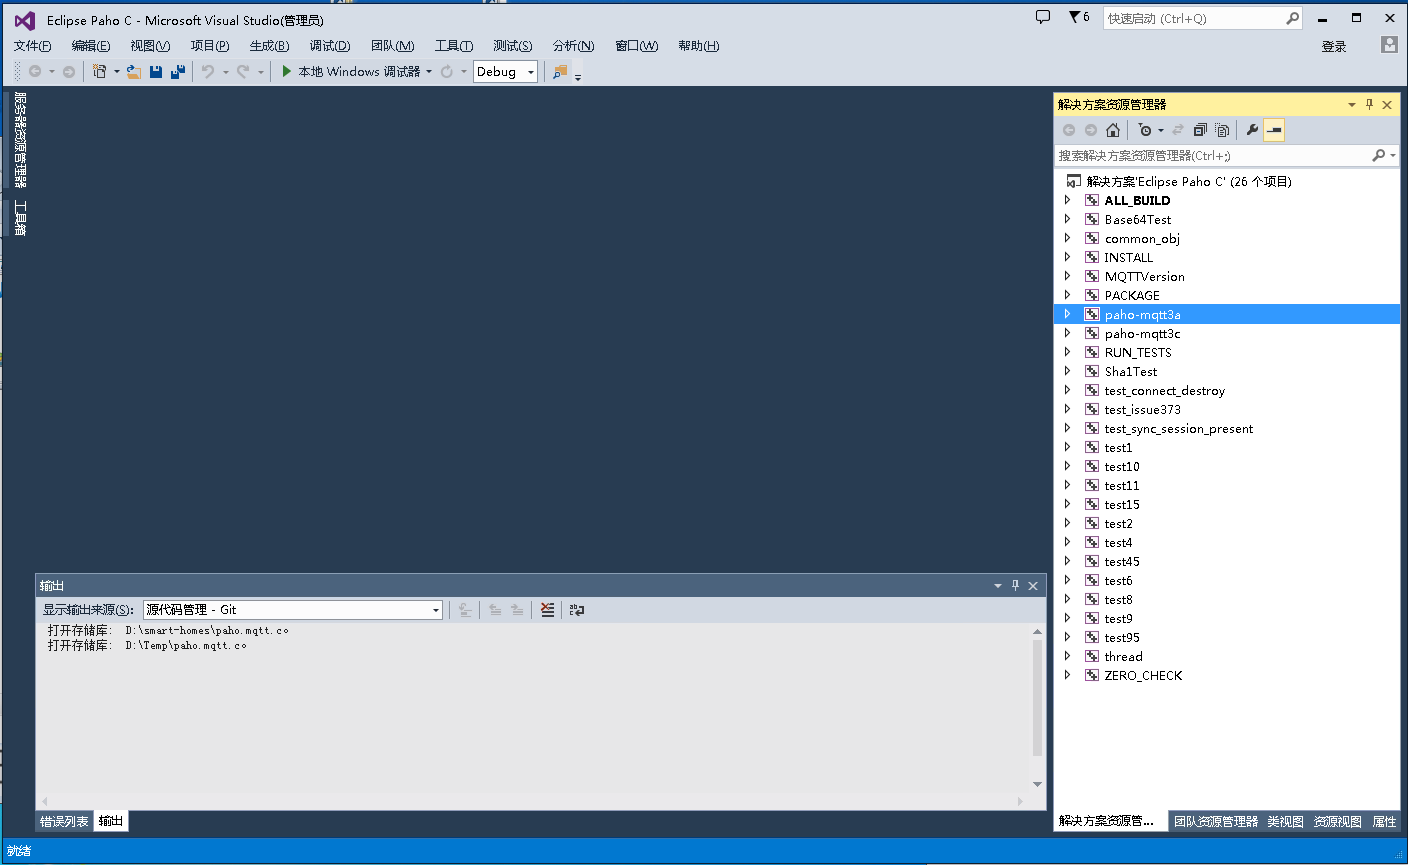Click the Solution Explorer search field
The image size is (1408, 865).
[1213, 155]
